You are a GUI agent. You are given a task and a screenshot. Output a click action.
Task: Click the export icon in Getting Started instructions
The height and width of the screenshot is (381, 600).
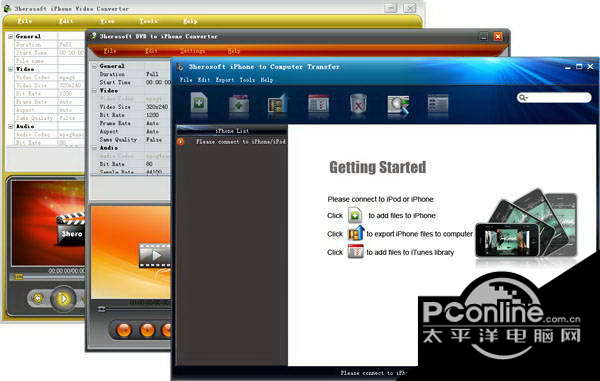[x=356, y=233]
